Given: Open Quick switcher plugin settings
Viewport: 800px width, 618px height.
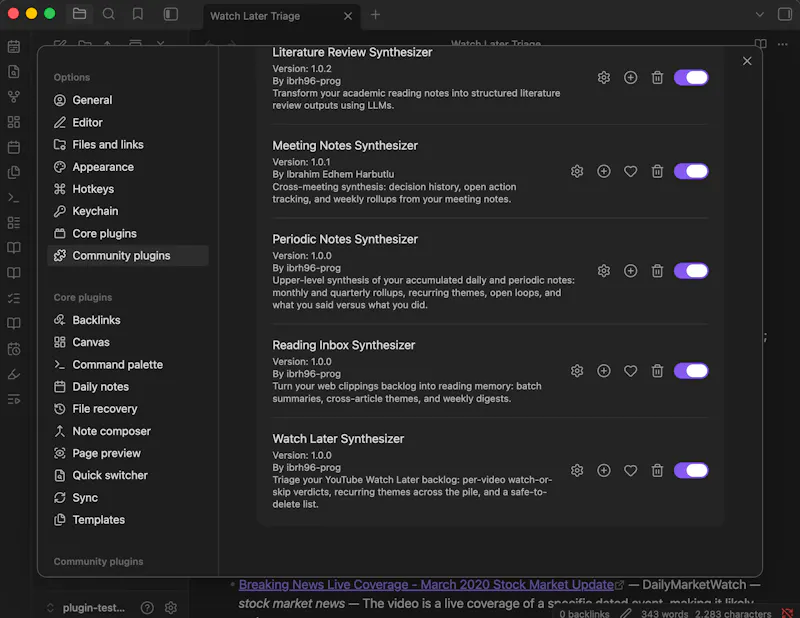Looking at the screenshot, I should (x=128, y=476).
